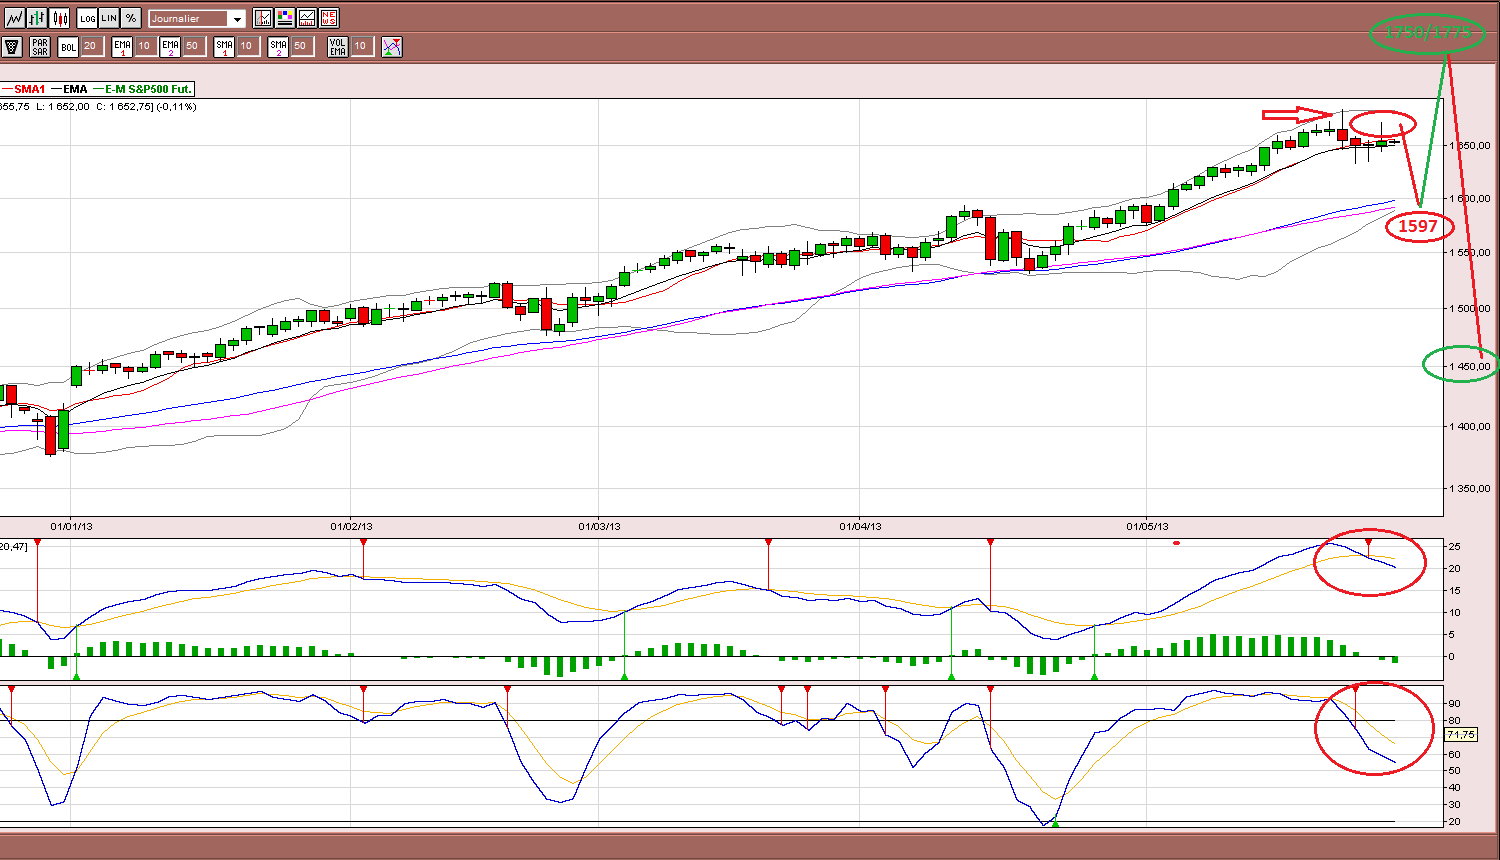Click the 71,75 stochastic value label

click(1461, 734)
